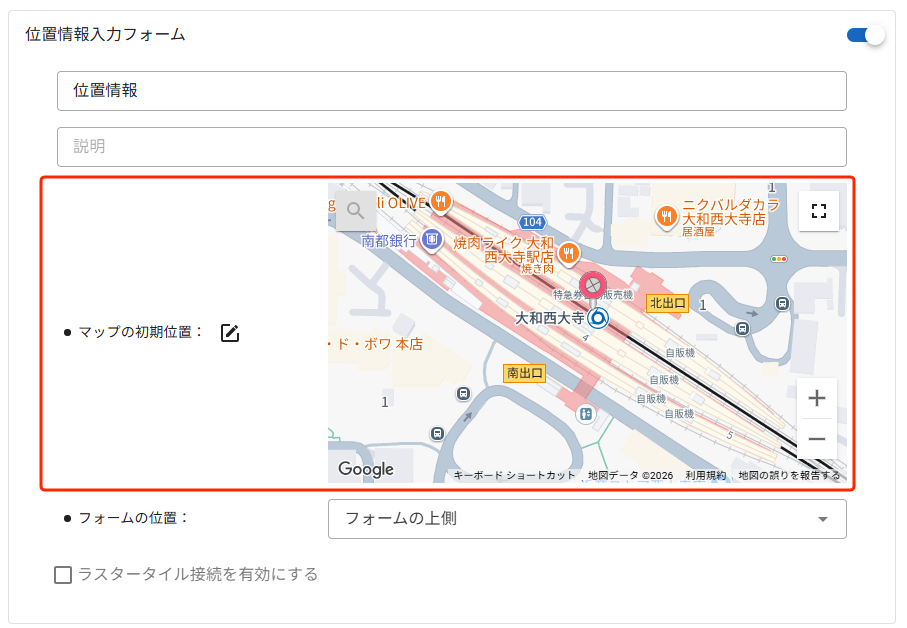Click the 説明 description field

pos(452,147)
